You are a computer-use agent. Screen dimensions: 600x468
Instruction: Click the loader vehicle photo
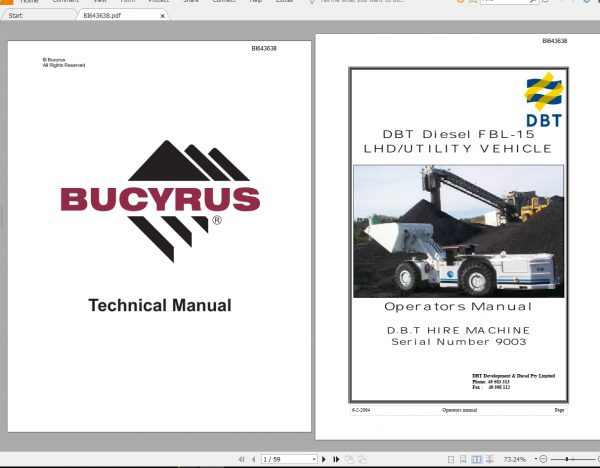458,231
